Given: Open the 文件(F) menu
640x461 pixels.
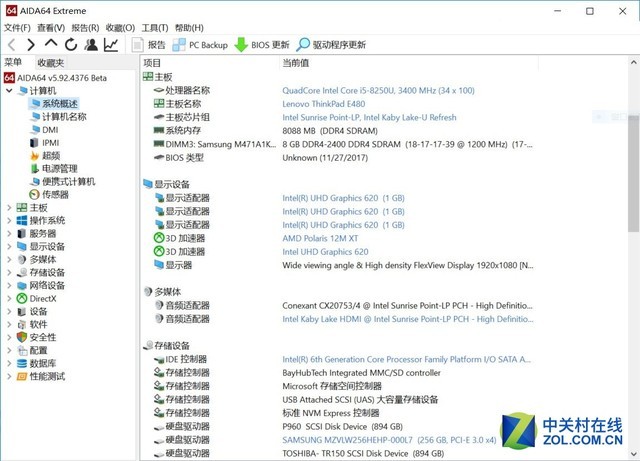Looking at the screenshot, I should 18,28.
